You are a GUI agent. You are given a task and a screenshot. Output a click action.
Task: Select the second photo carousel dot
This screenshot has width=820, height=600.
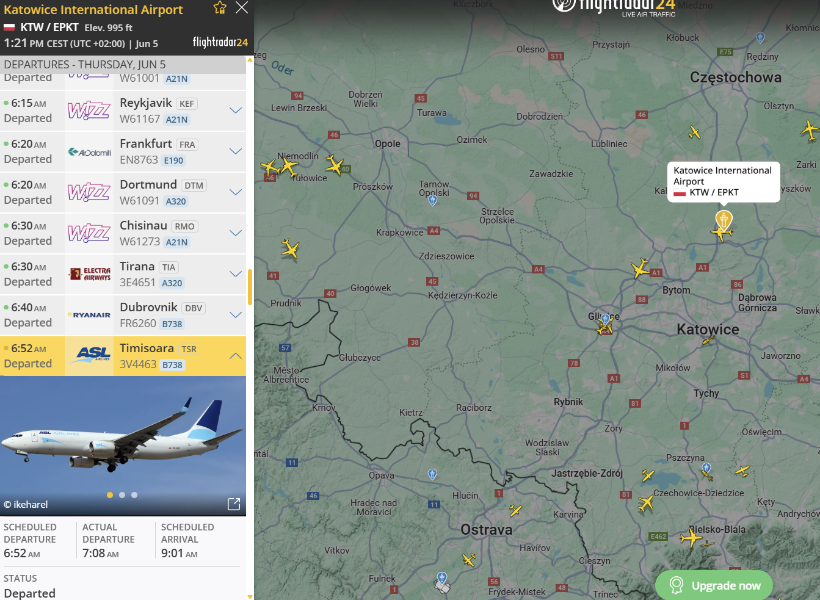pos(122,495)
